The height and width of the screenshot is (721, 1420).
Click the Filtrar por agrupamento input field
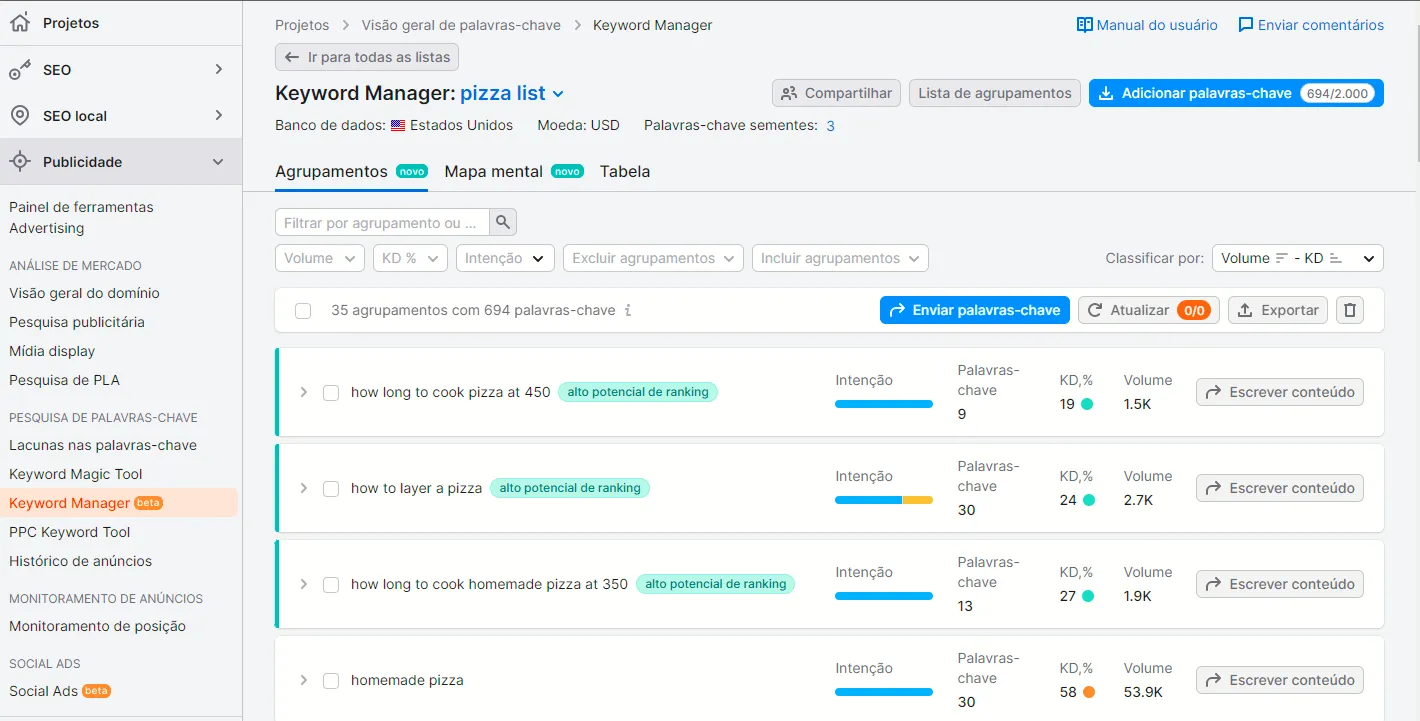pos(382,222)
